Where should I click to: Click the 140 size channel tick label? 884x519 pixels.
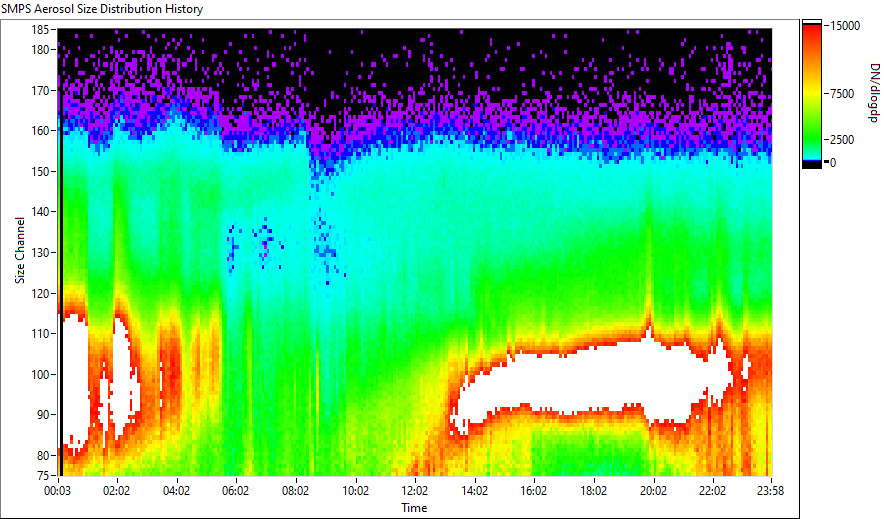(41, 212)
